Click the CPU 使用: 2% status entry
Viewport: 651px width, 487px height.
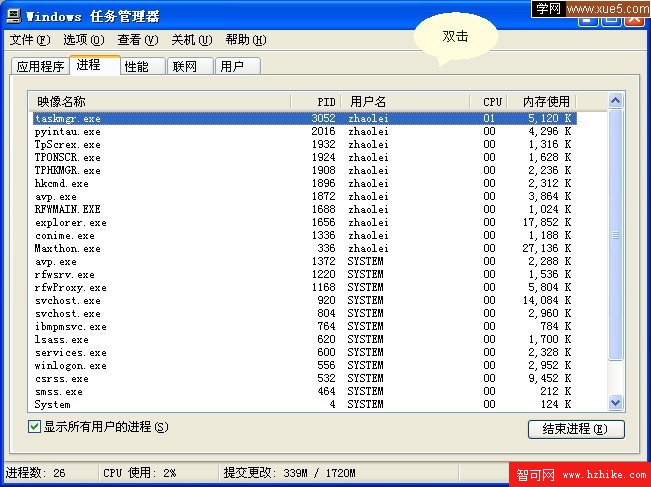(140, 473)
